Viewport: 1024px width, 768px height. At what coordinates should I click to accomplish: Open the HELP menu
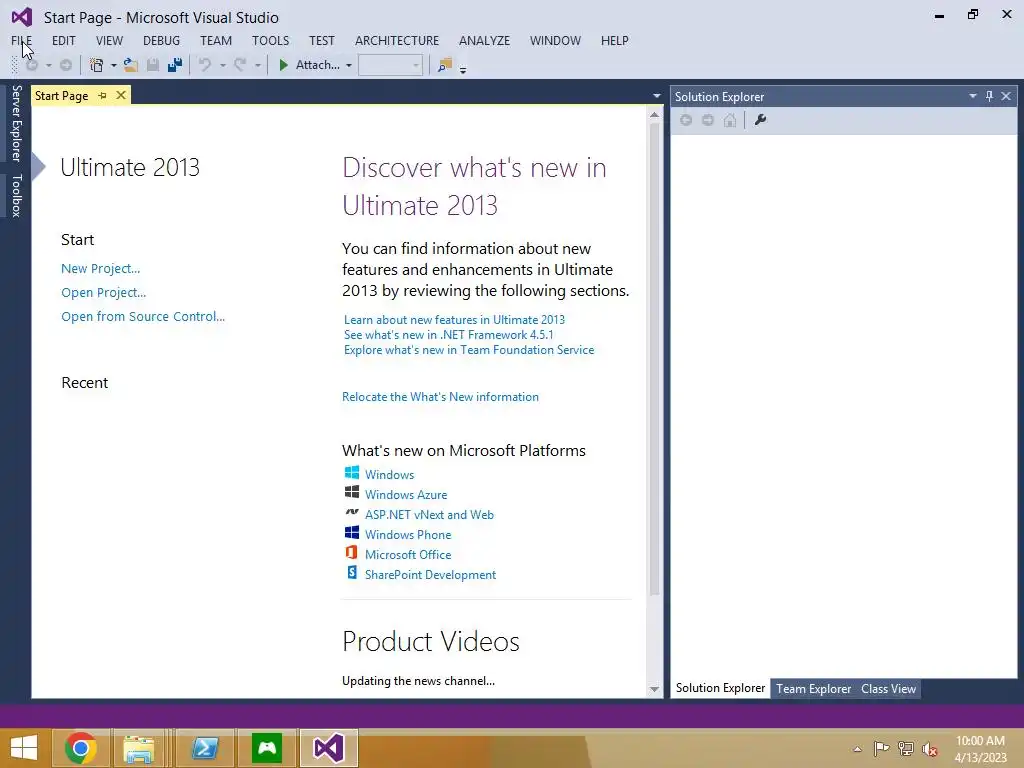pyautogui.click(x=615, y=40)
